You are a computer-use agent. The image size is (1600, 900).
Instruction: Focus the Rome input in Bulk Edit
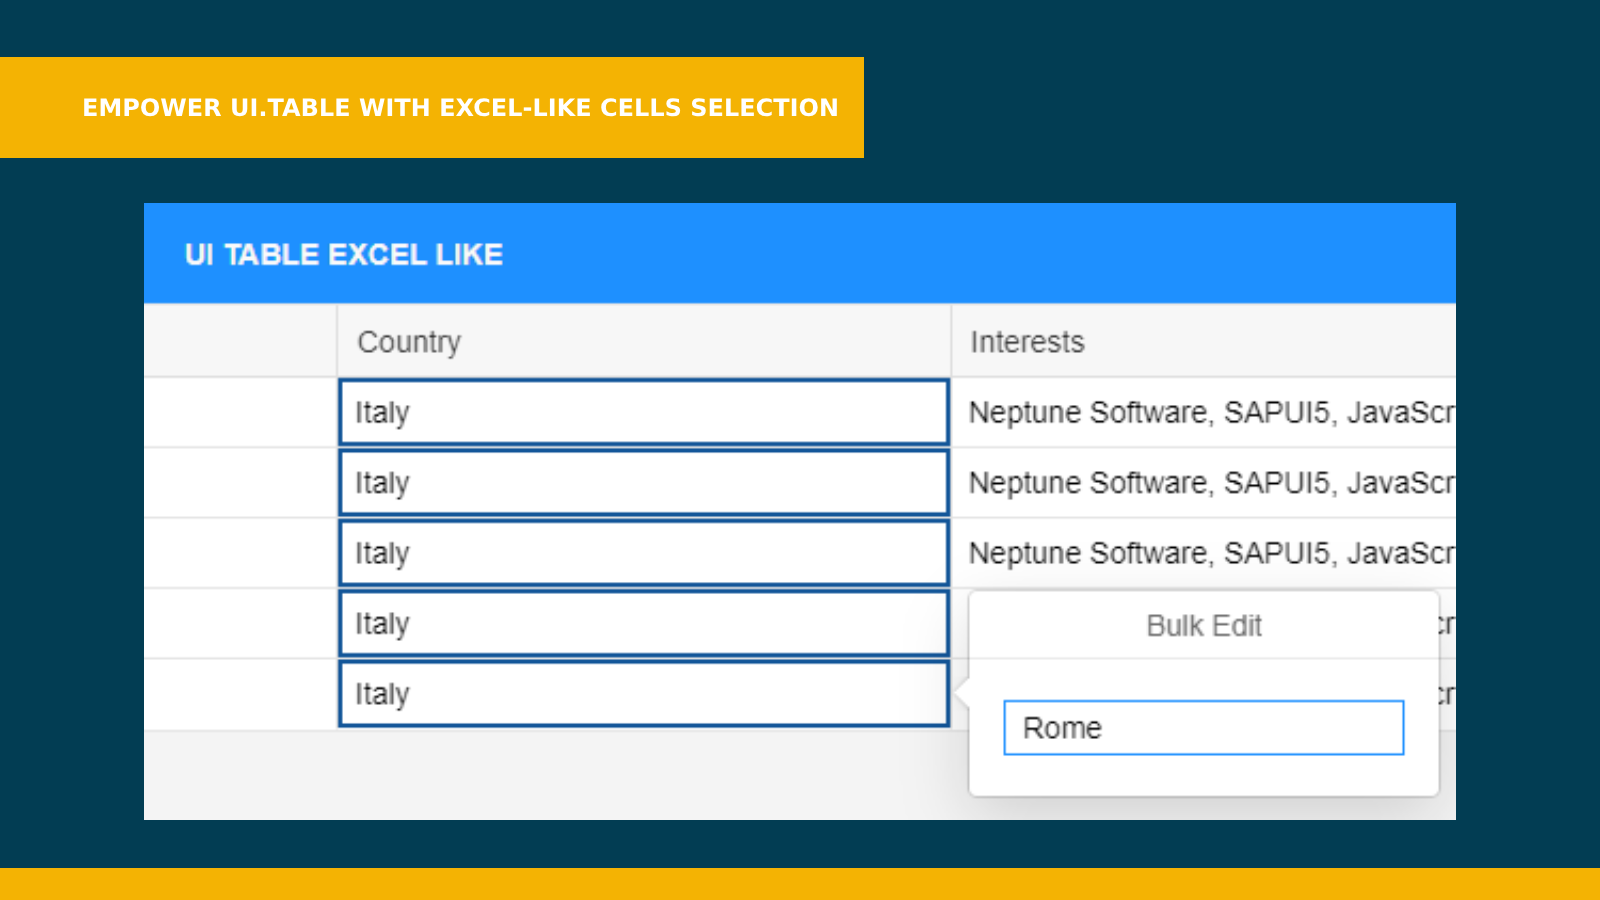(x=1203, y=728)
